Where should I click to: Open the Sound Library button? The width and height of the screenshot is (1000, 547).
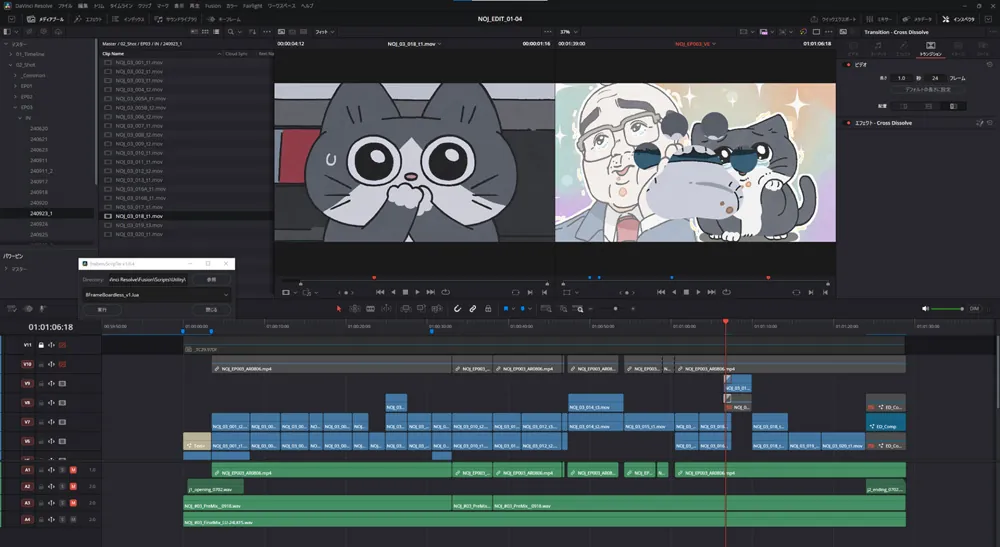[x=175, y=19]
